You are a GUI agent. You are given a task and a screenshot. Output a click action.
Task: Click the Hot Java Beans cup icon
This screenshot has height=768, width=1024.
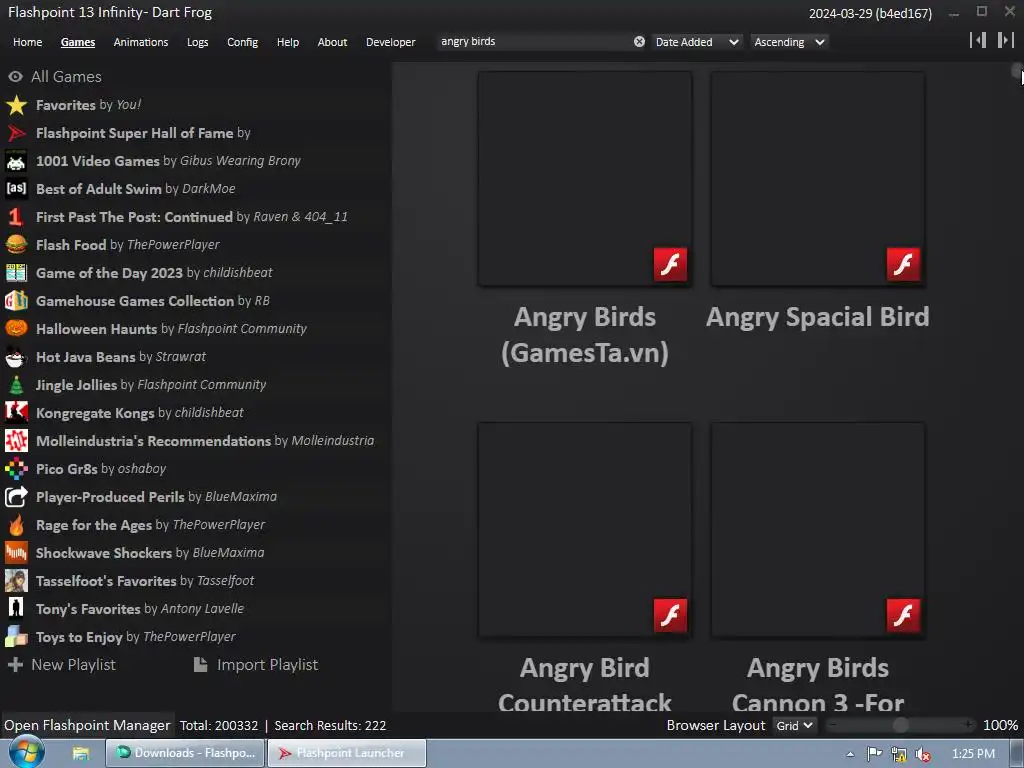(16, 357)
